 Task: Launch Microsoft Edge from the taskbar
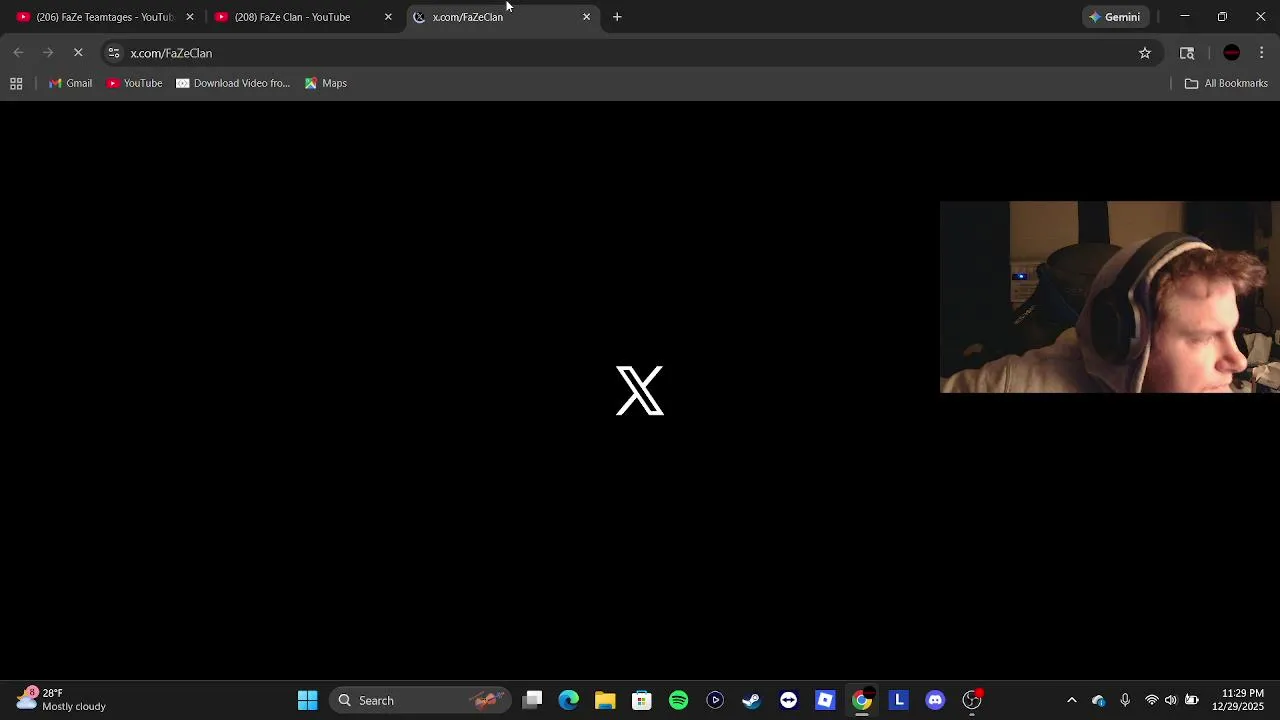click(569, 700)
